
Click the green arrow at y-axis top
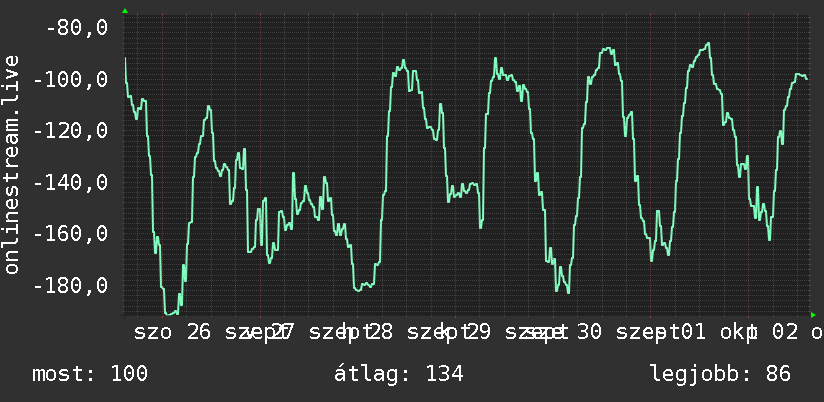click(125, 11)
